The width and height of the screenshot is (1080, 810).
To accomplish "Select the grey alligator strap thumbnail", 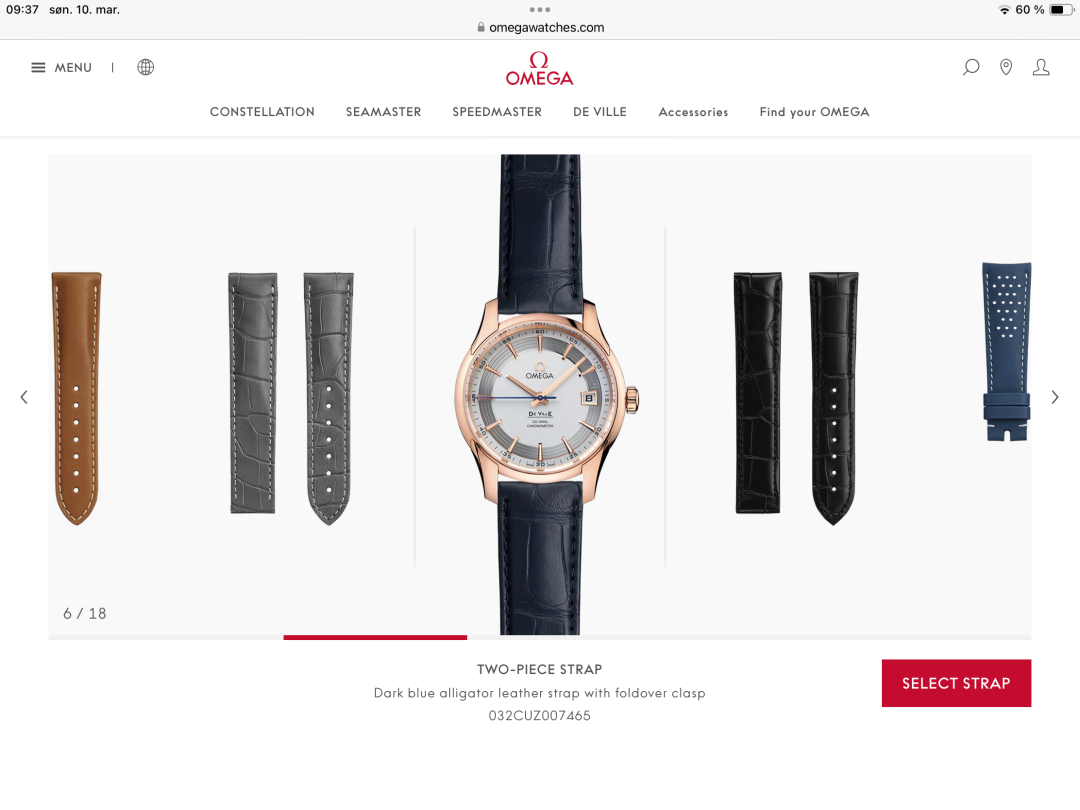I will click(x=291, y=398).
